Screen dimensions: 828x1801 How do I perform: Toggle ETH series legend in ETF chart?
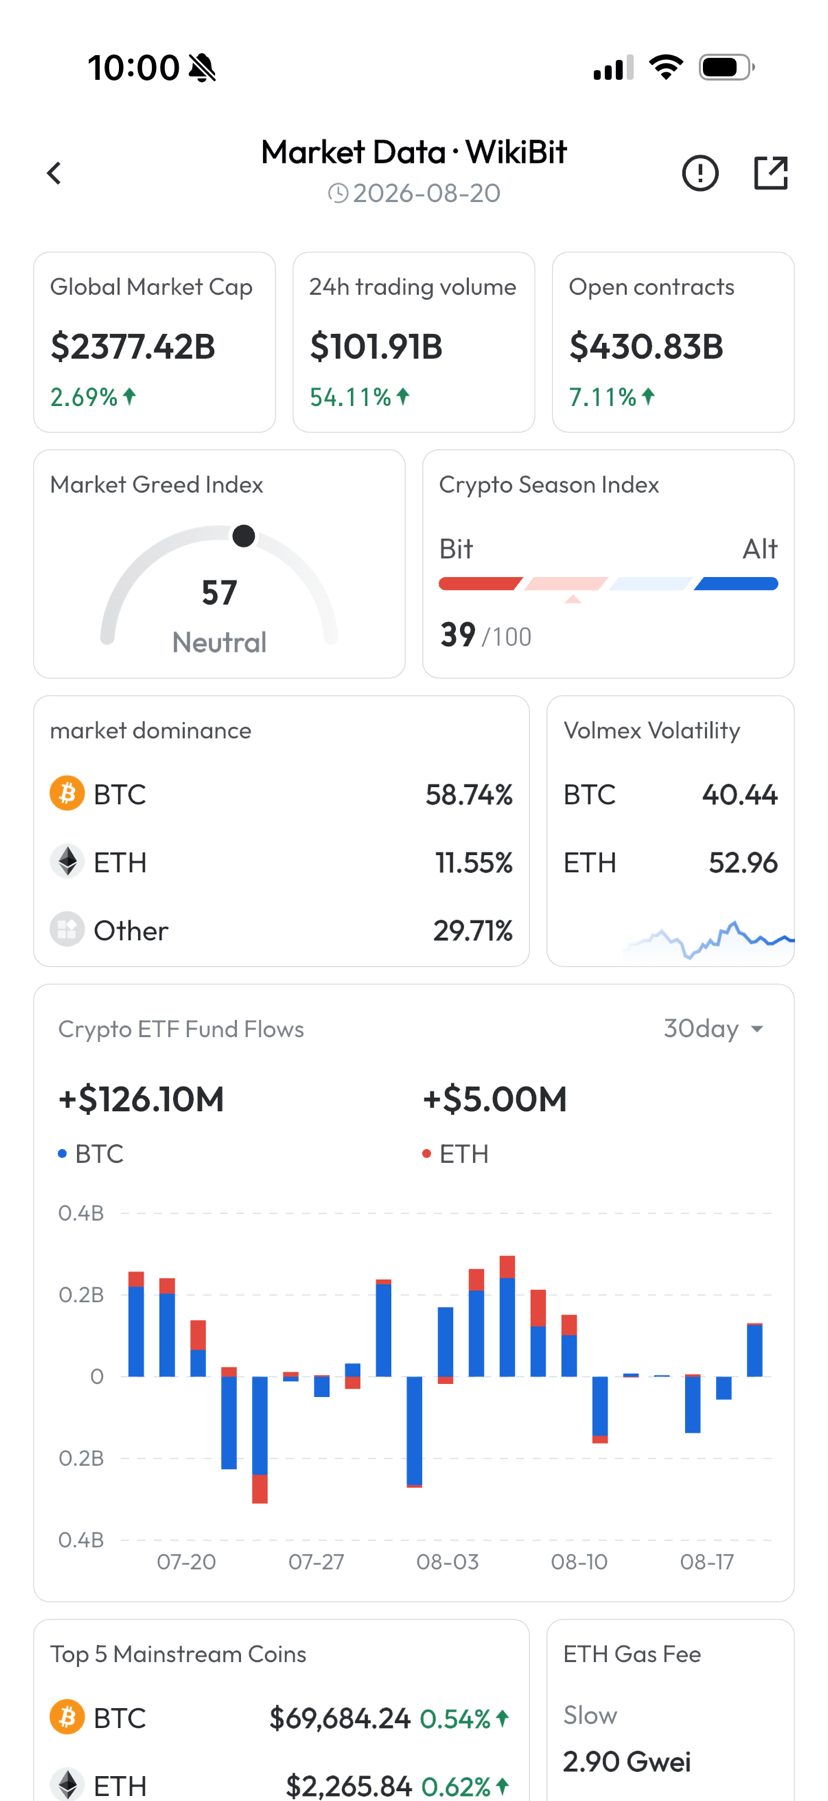coord(455,1154)
